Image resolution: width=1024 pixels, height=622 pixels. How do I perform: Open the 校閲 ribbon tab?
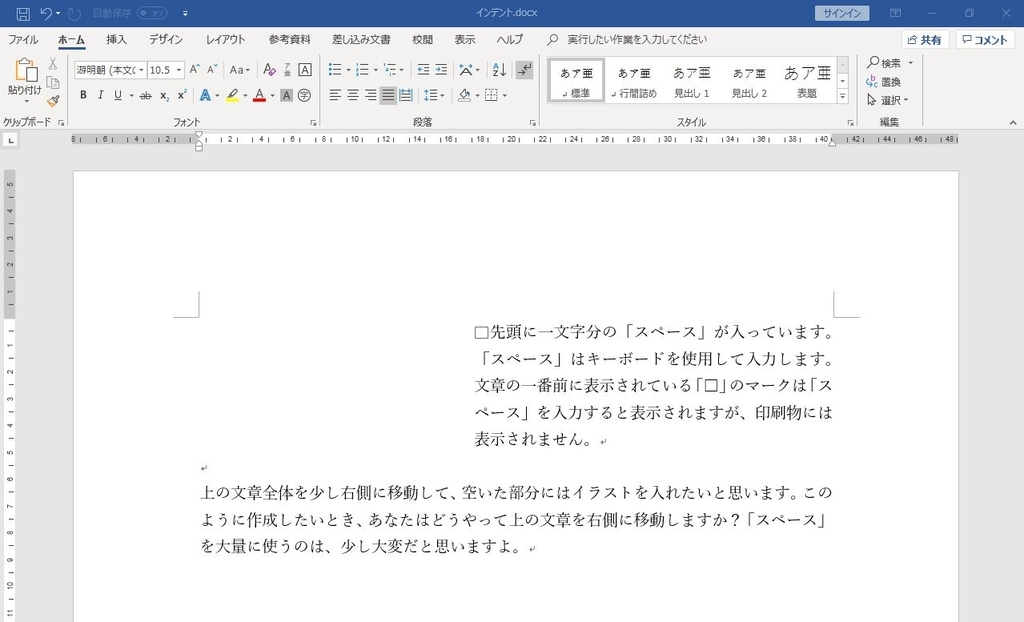click(421, 40)
